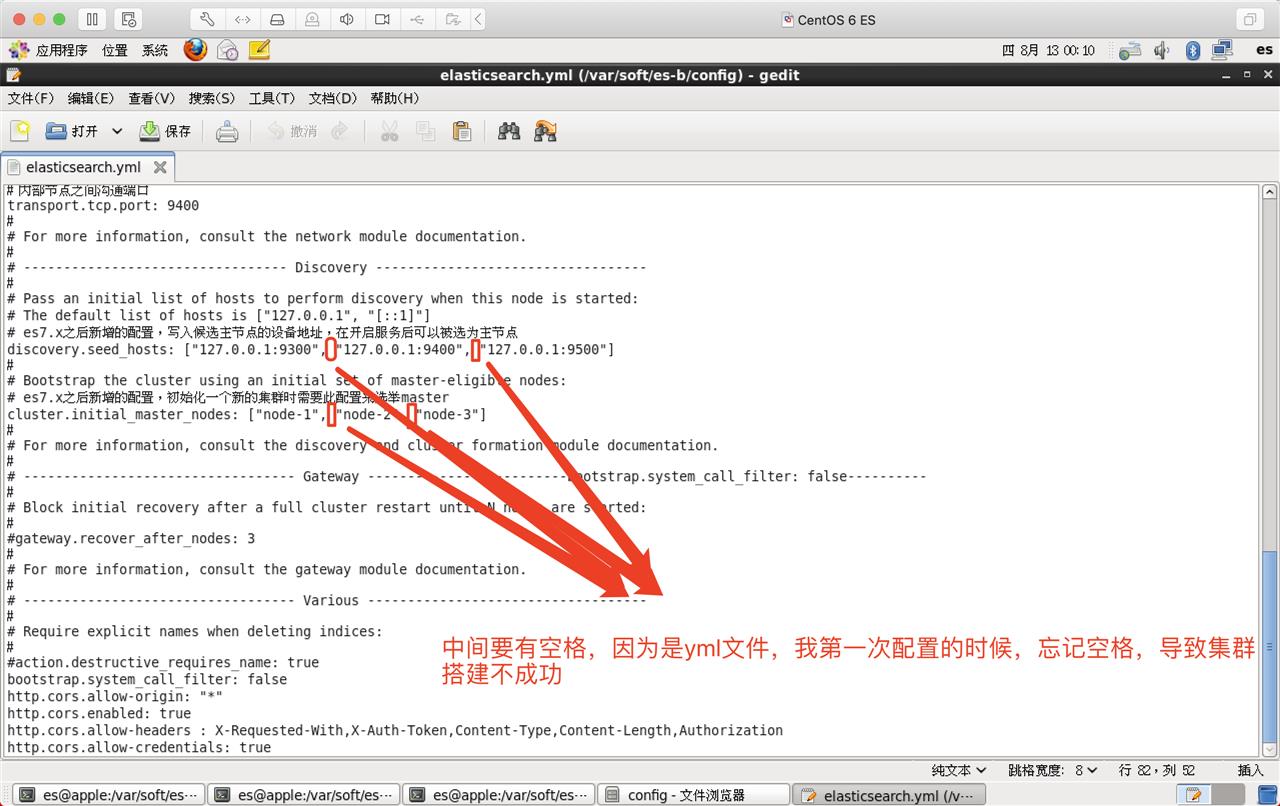The width and height of the screenshot is (1280, 806).
Task: Create a new document in gedit
Action: [20, 131]
